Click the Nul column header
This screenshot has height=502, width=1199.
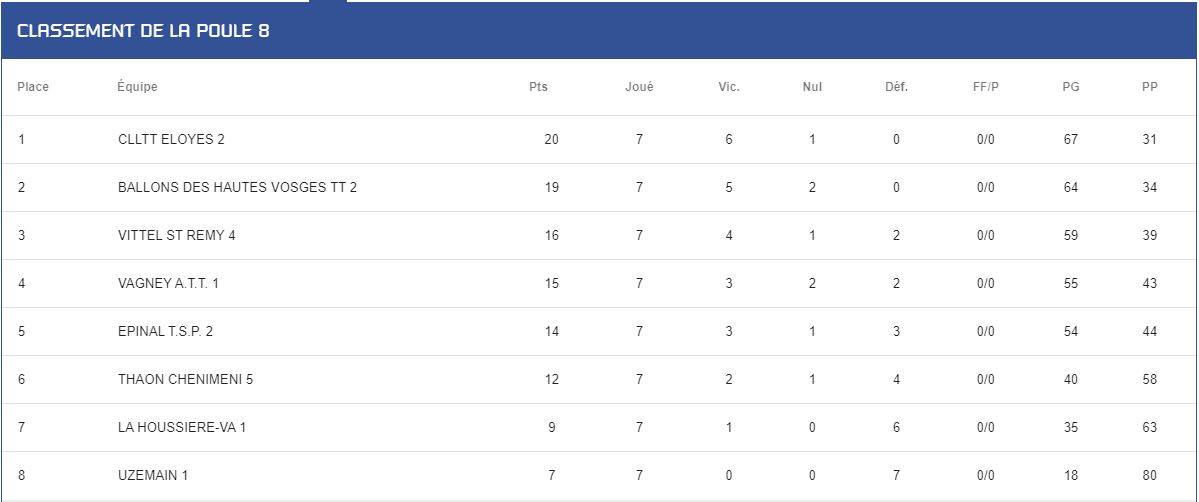(x=812, y=87)
